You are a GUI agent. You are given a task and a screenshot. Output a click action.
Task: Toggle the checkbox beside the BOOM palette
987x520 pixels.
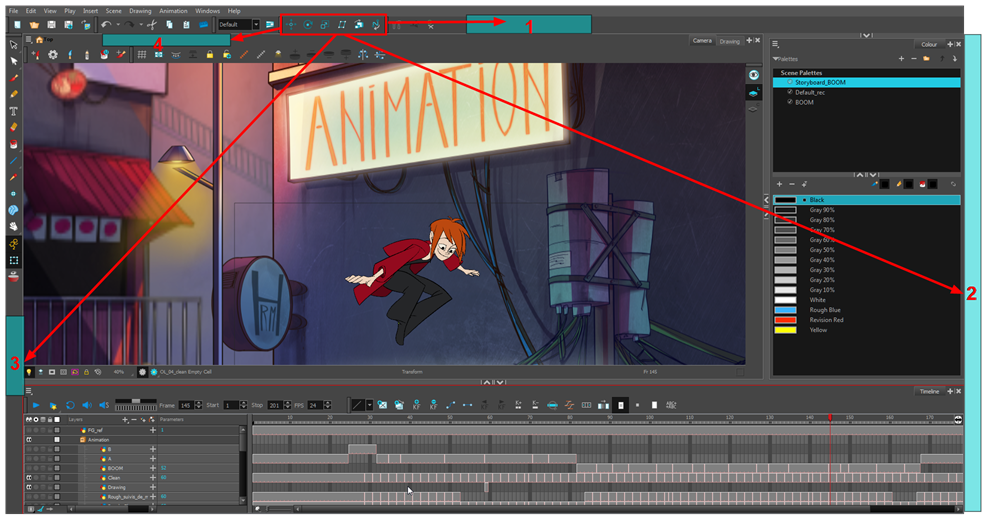pos(790,102)
